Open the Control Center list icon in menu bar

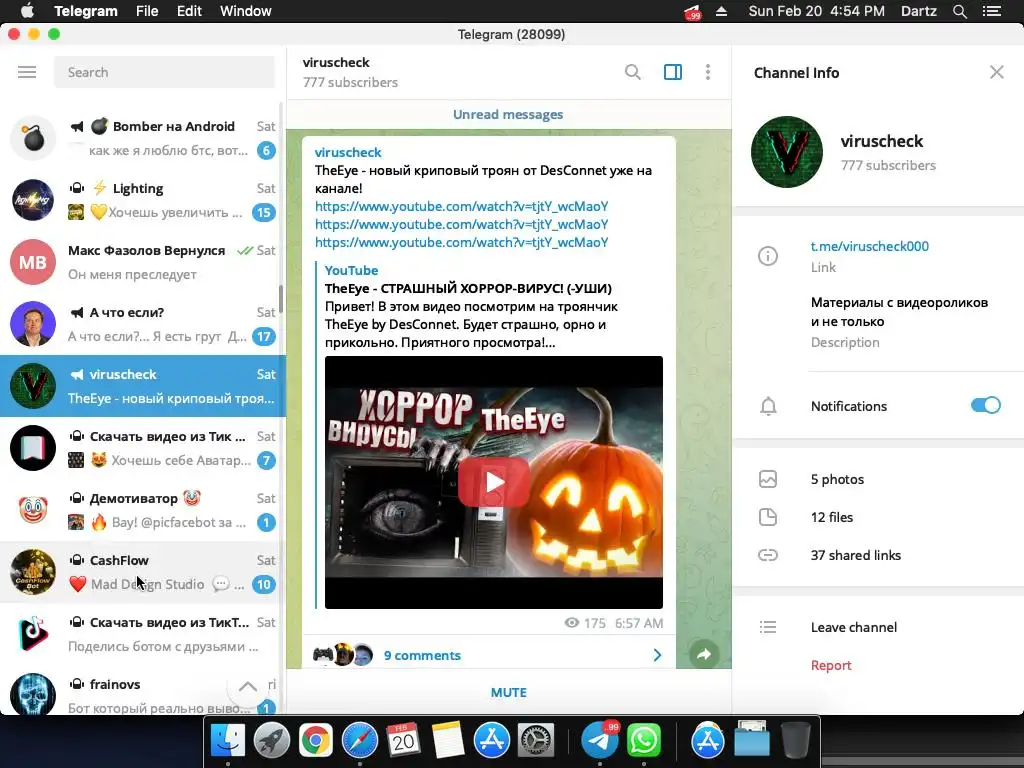(x=991, y=11)
